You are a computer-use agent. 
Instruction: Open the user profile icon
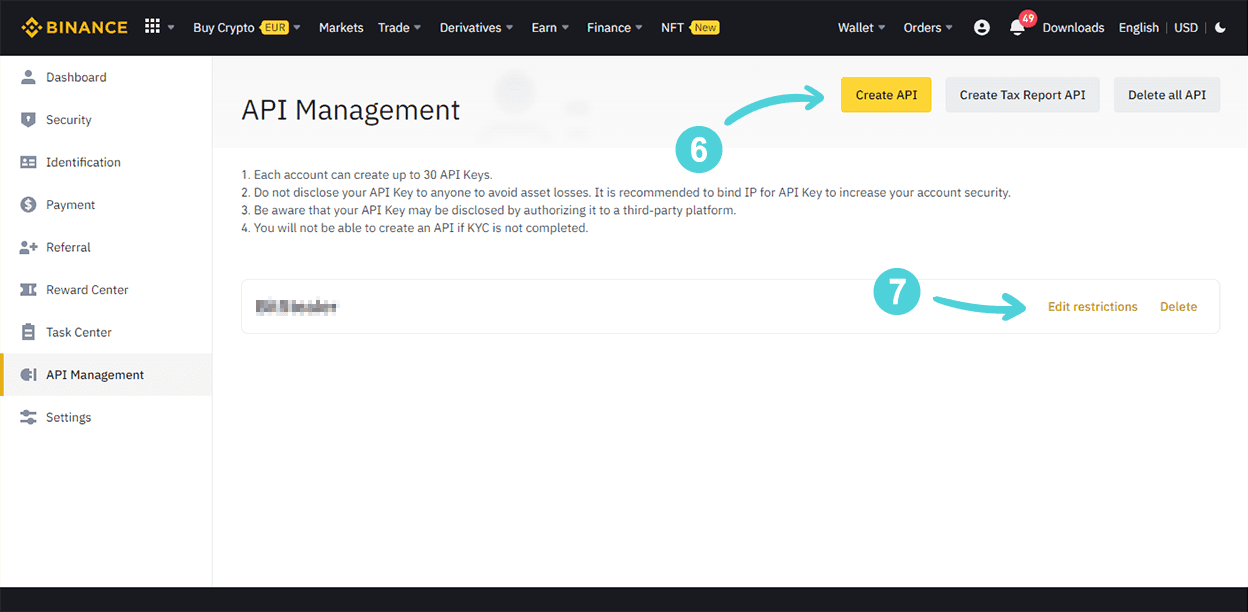[x=981, y=27]
